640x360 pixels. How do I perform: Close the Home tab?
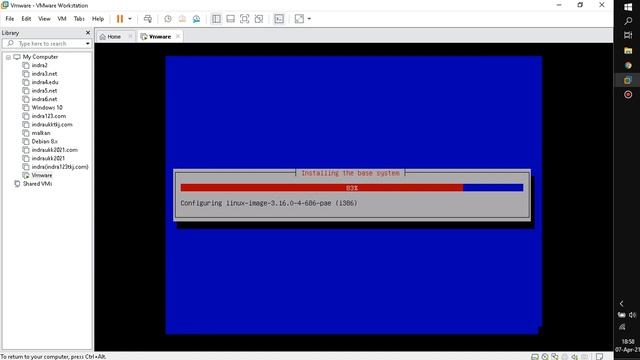click(130, 36)
